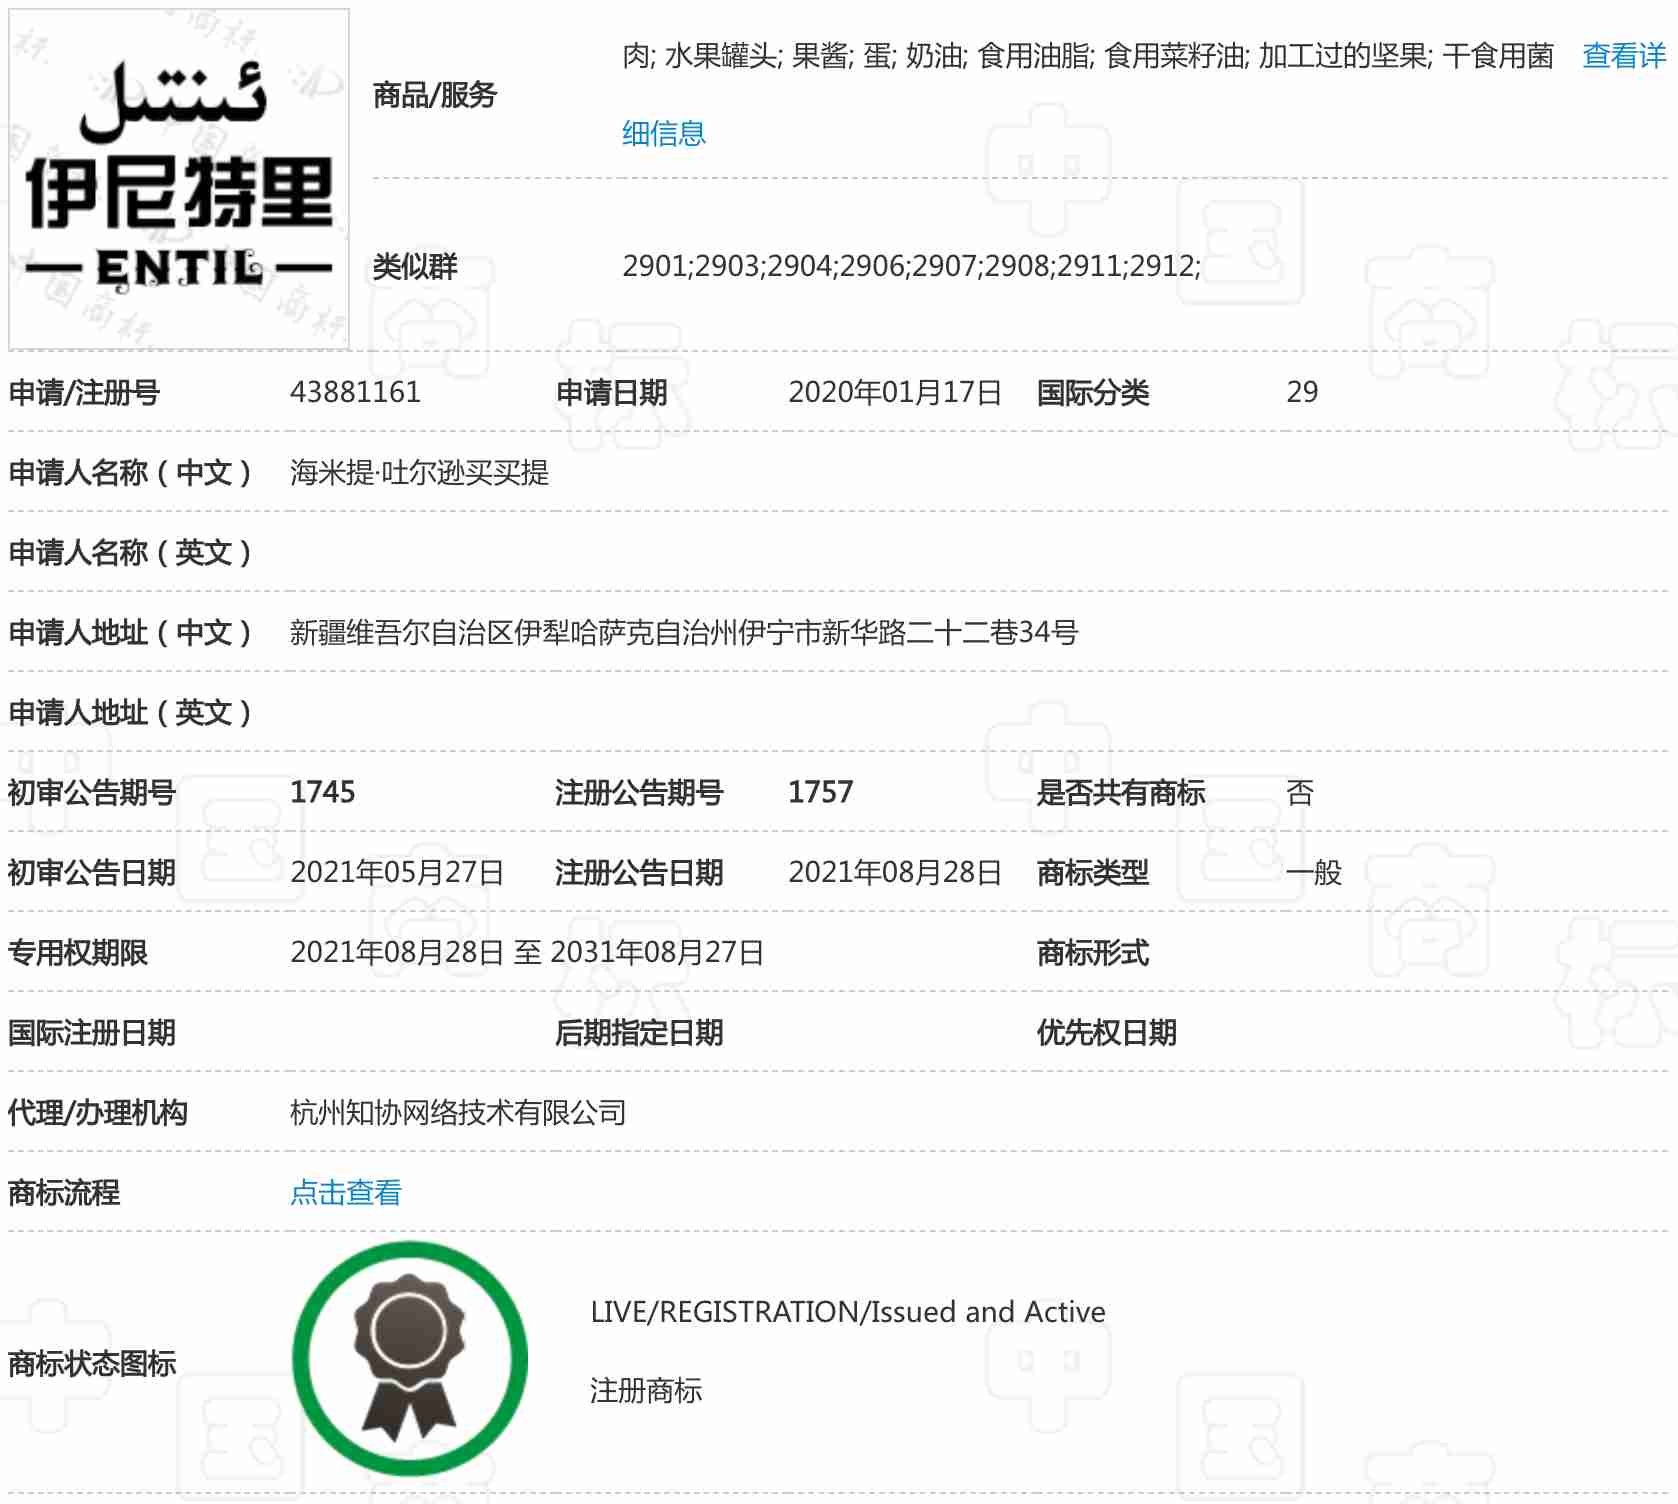Click the trademark type value 一般
The height and width of the screenshot is (1504, 1678).
[1313, 872]
